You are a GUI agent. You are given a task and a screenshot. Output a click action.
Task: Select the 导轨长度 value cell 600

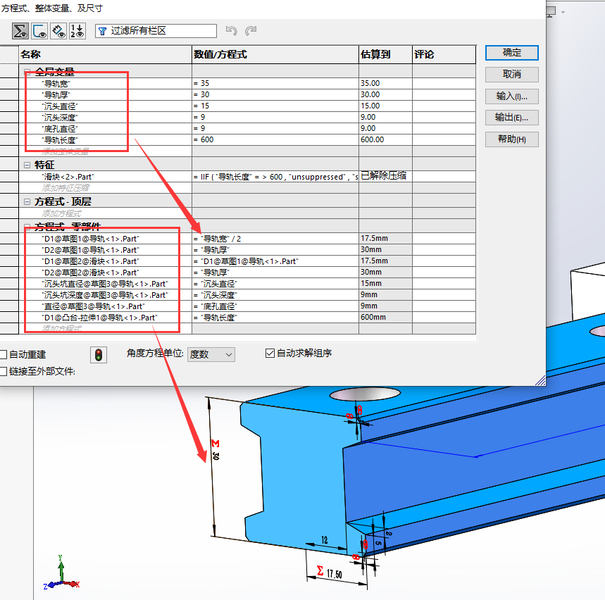275,140
